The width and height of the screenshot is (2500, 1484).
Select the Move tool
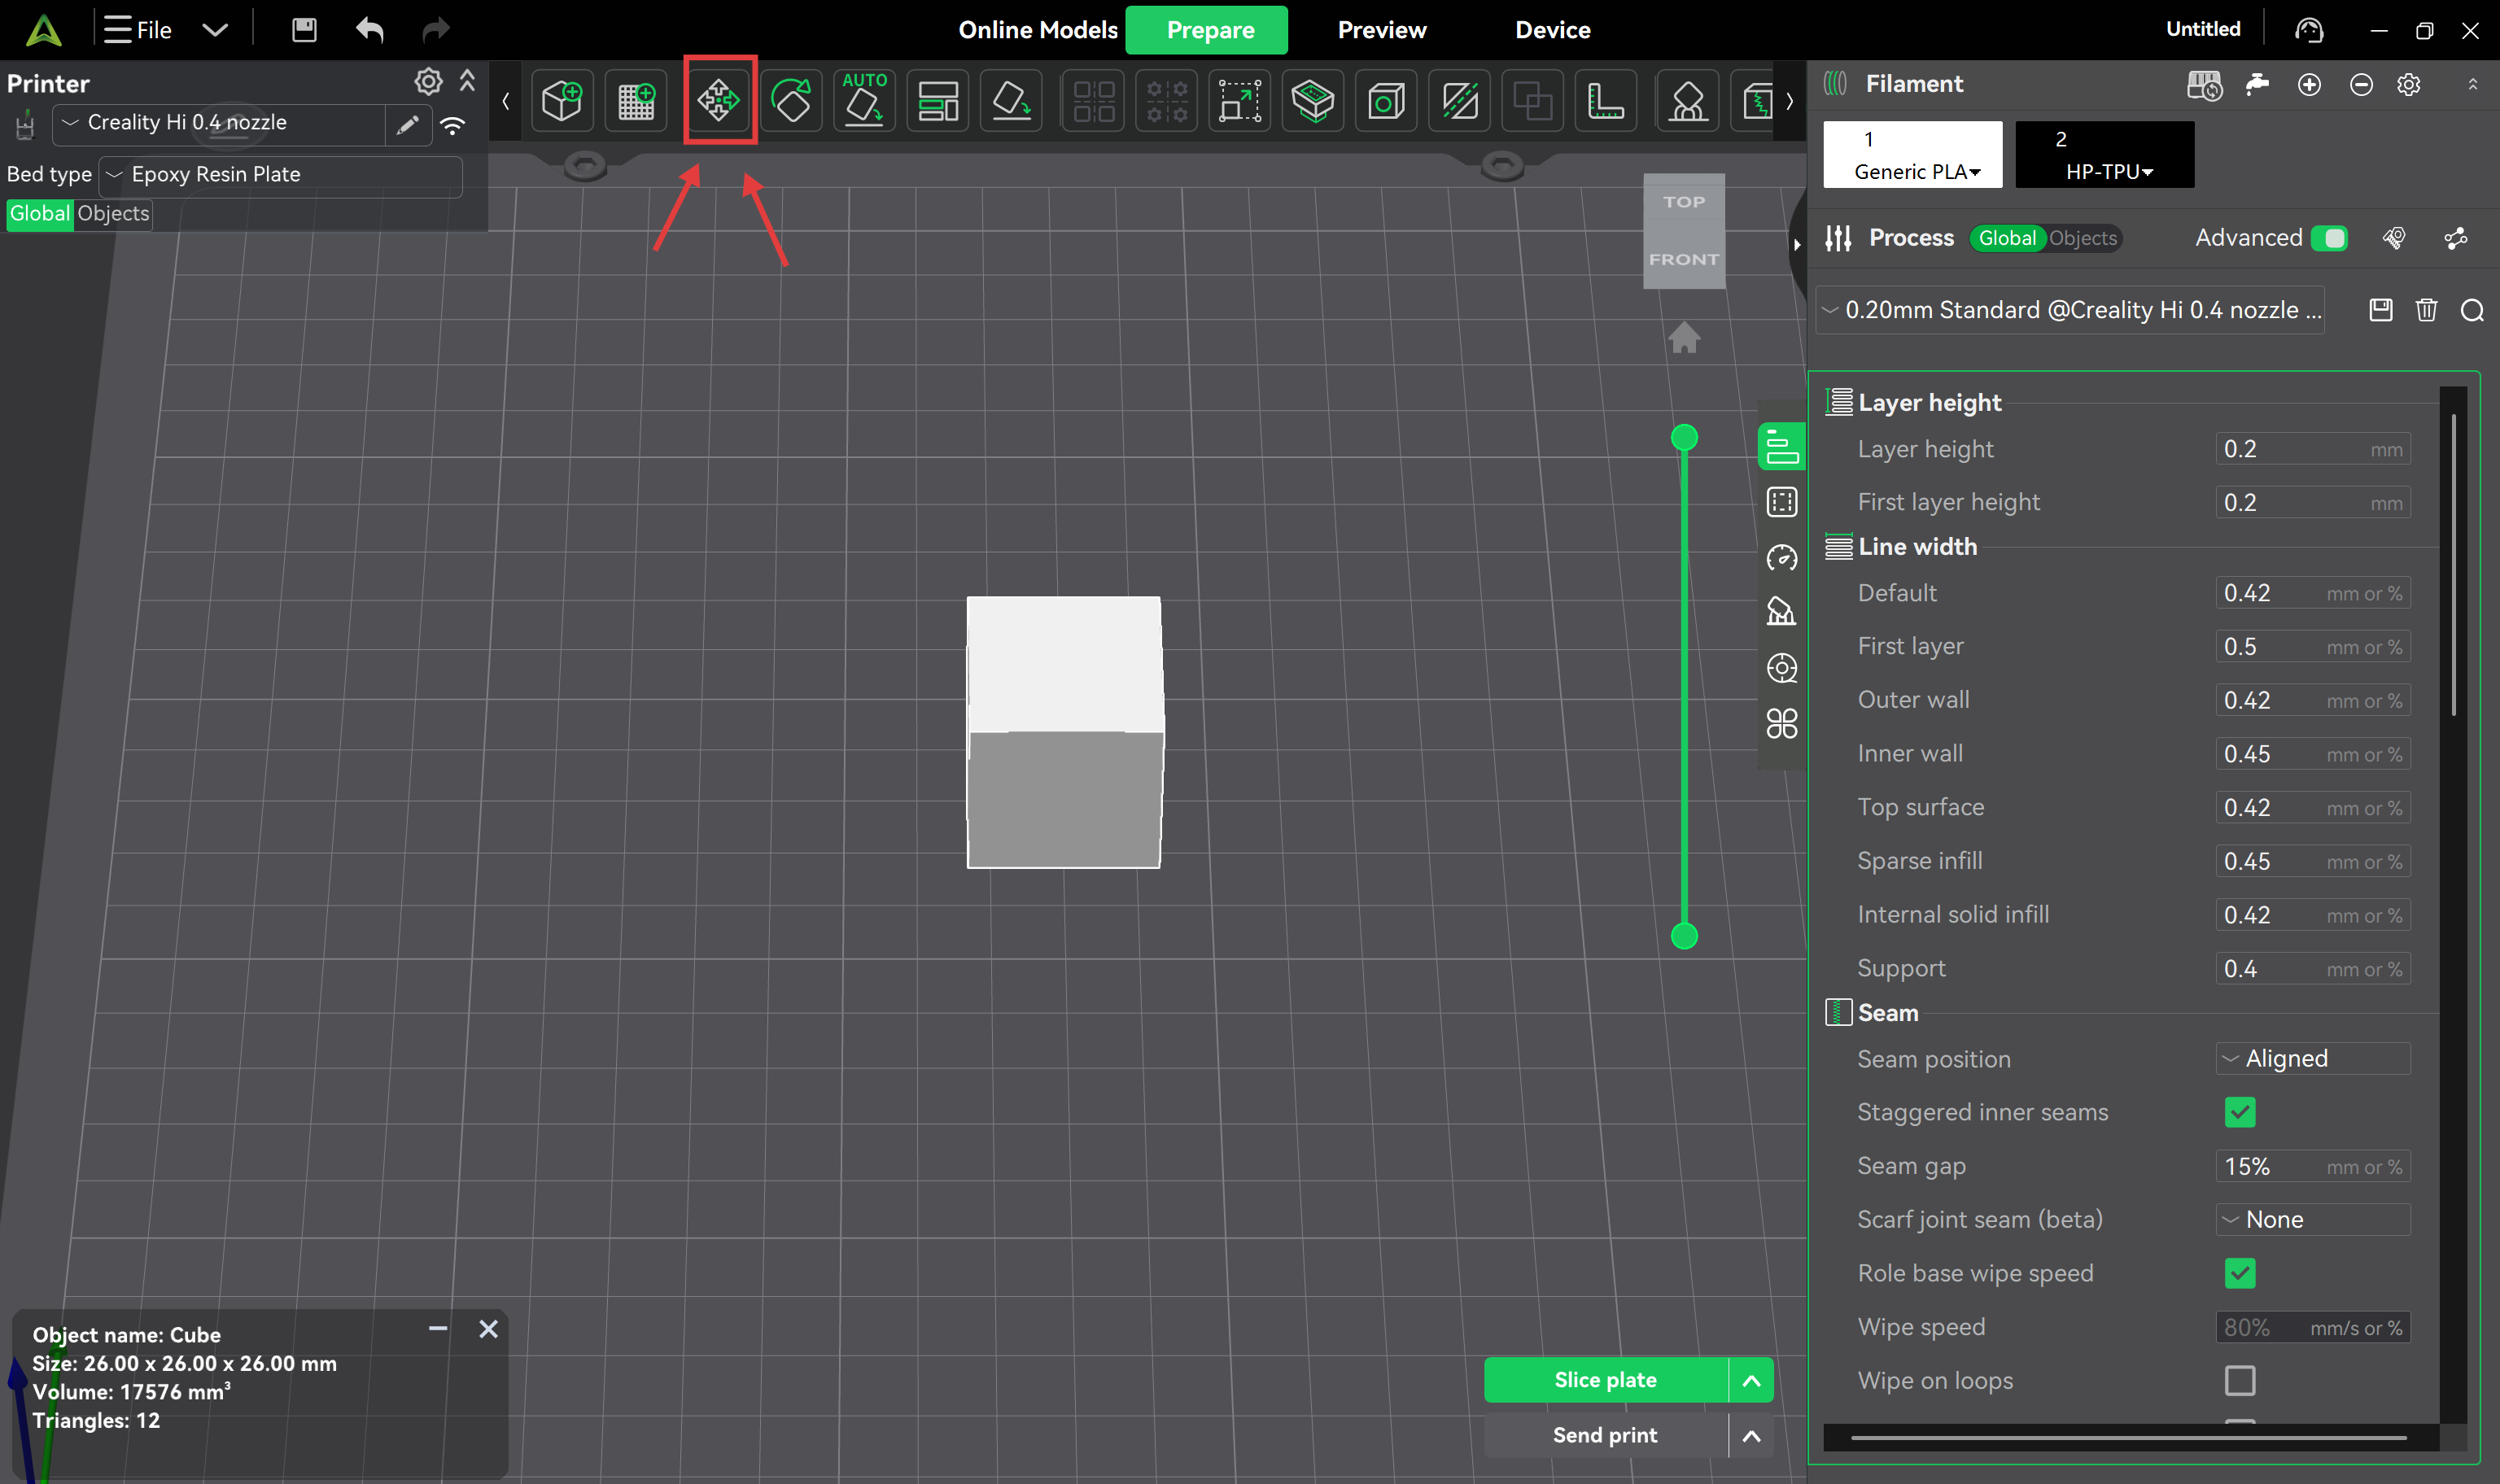click(x=719, y=100)
